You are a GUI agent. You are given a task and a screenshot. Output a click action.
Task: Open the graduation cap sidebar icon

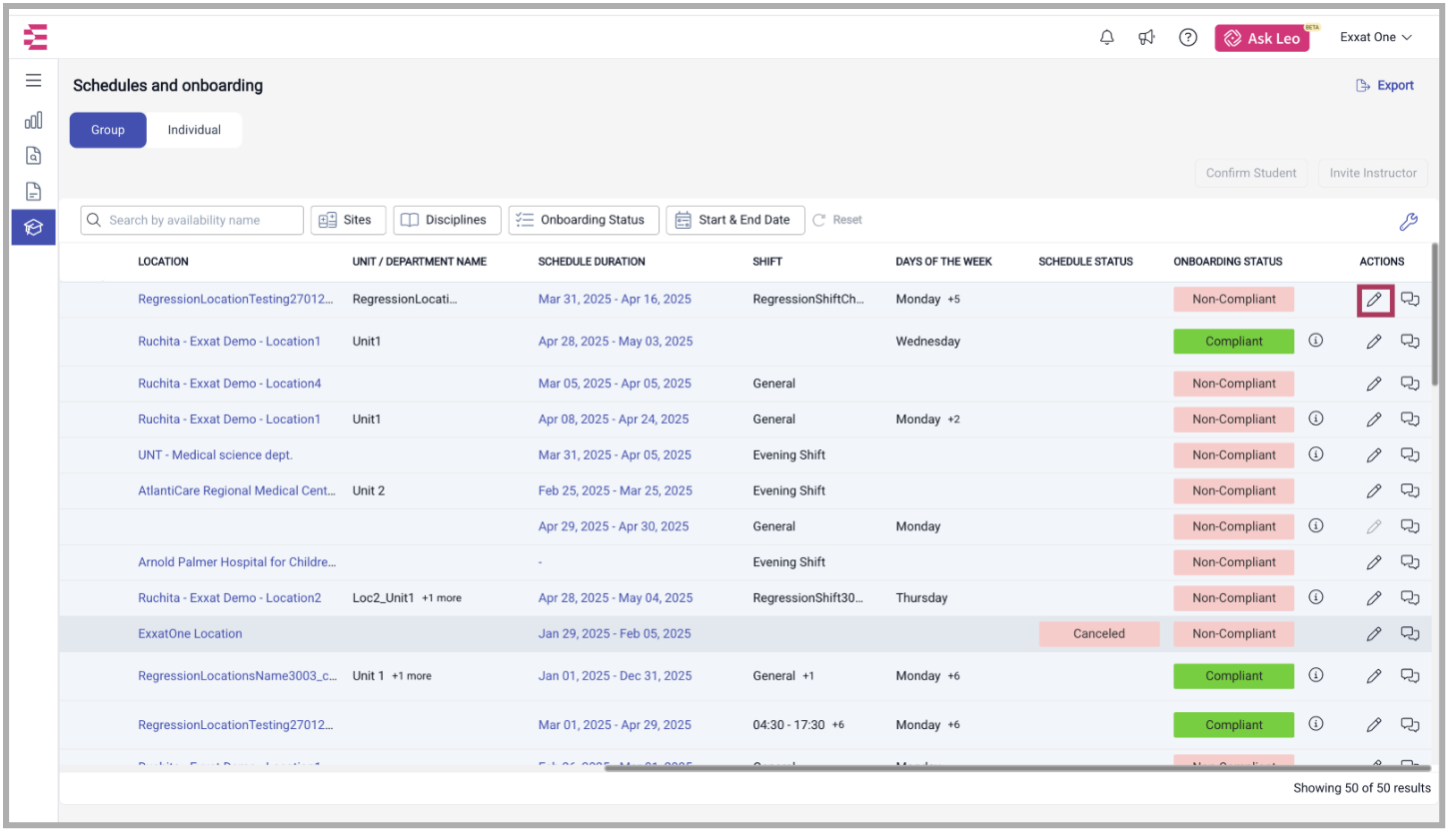[x=34, y=227]
